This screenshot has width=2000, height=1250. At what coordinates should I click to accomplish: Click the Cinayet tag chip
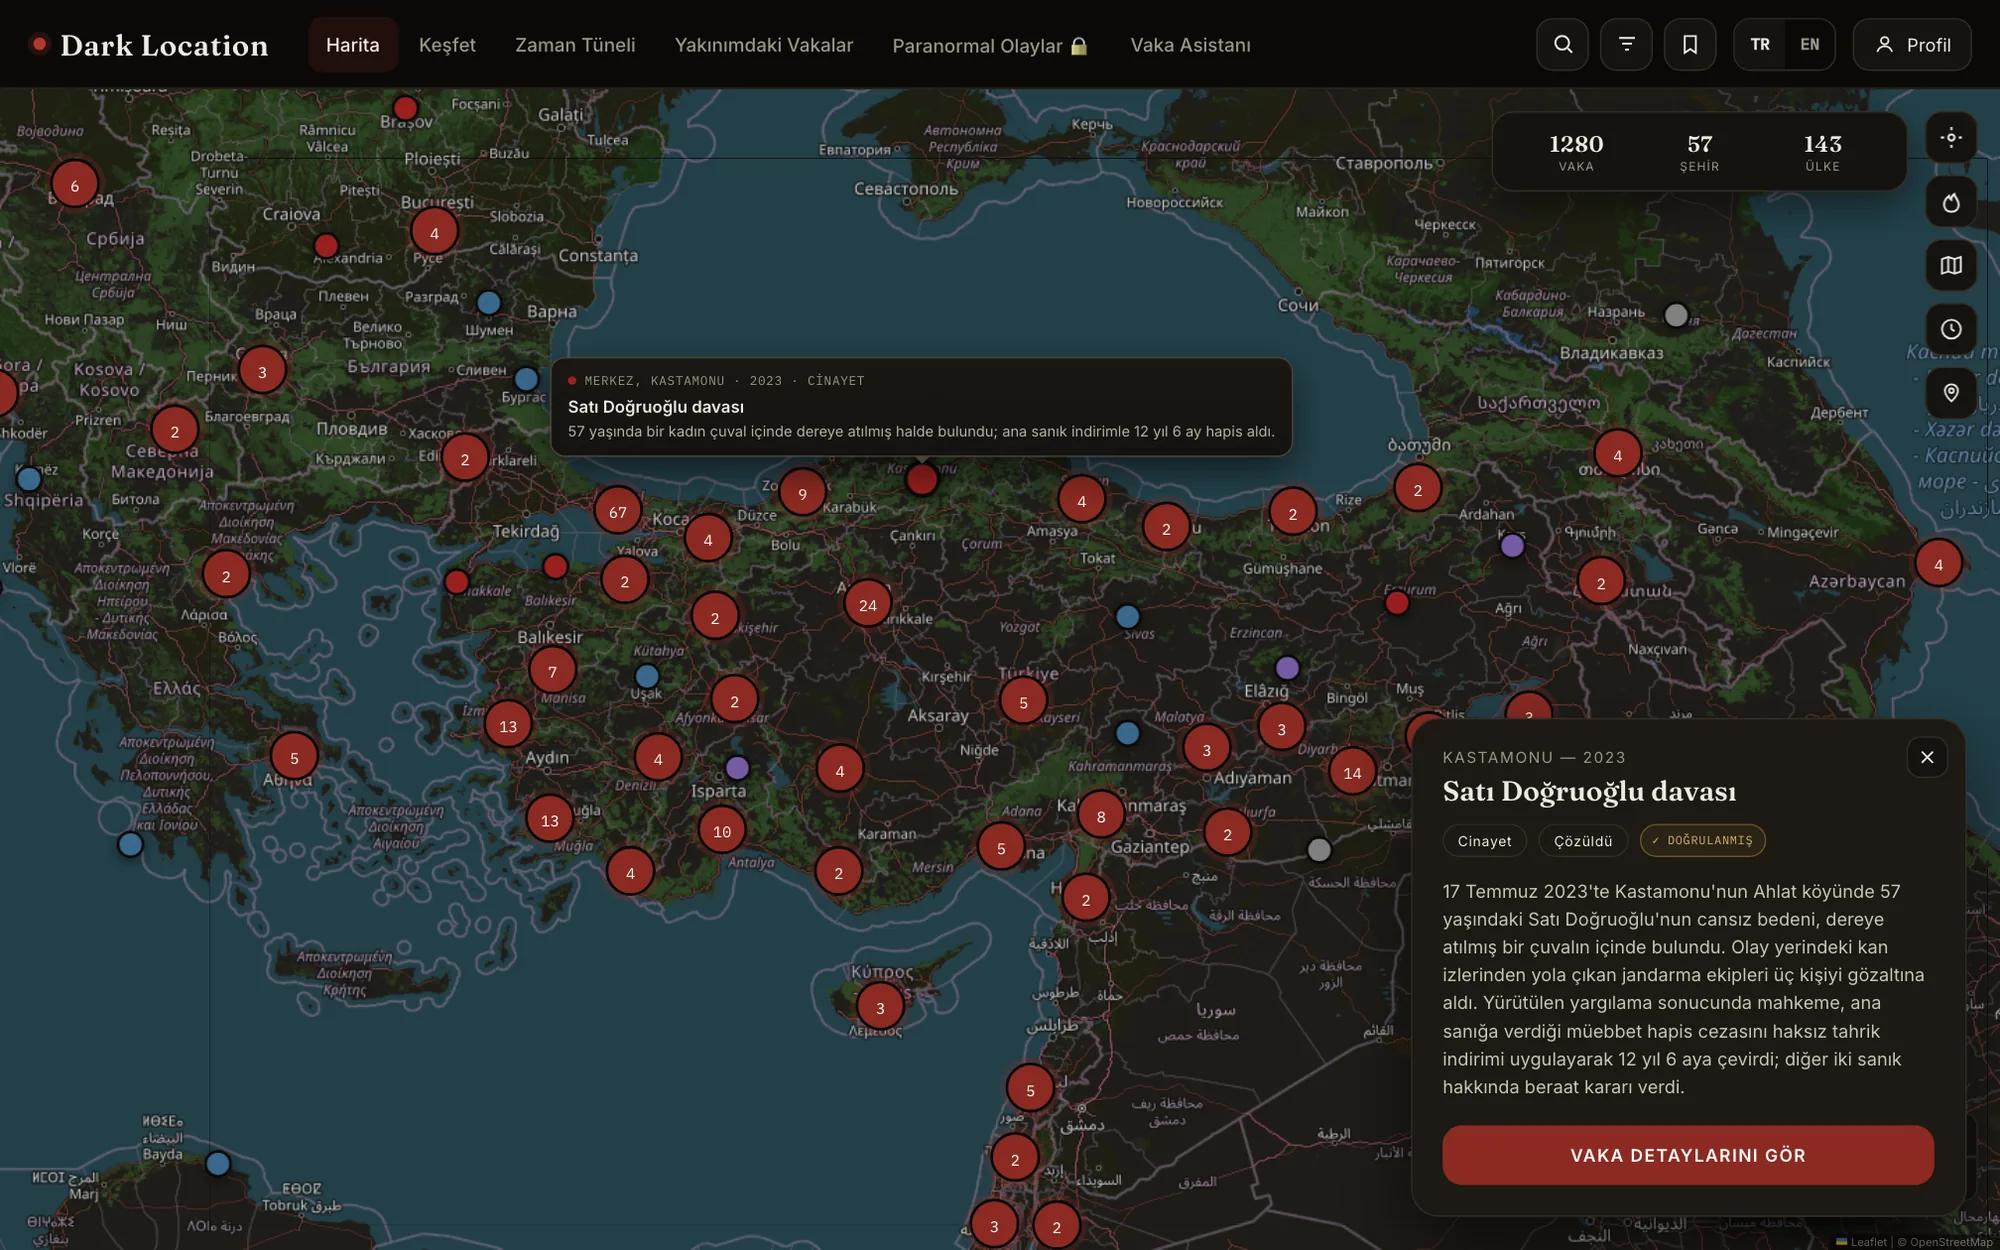click(x=1484, y=841)
